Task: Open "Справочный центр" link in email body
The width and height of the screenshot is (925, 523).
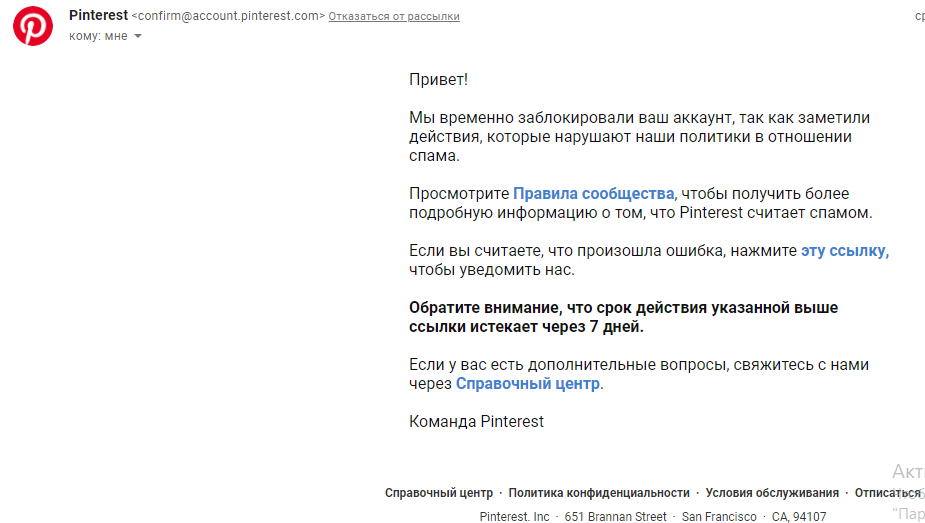Action: (x=528, y=383)
